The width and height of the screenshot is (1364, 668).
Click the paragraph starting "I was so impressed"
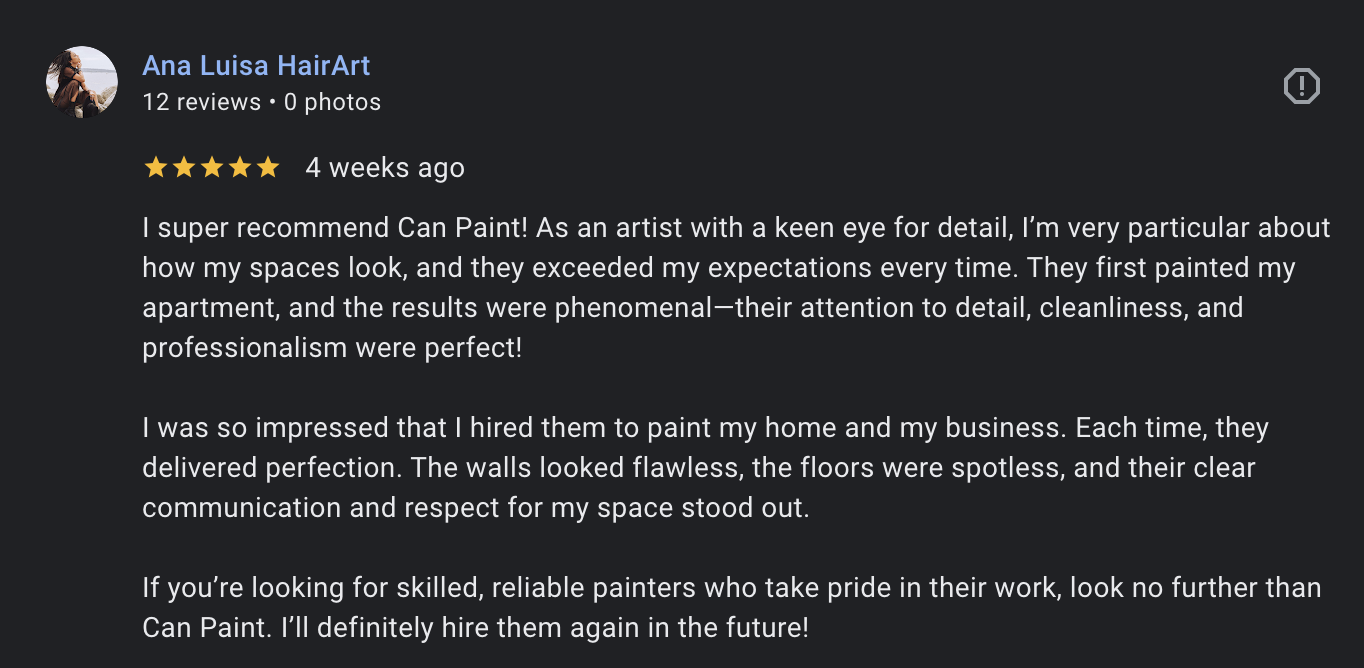click(705, 468)
